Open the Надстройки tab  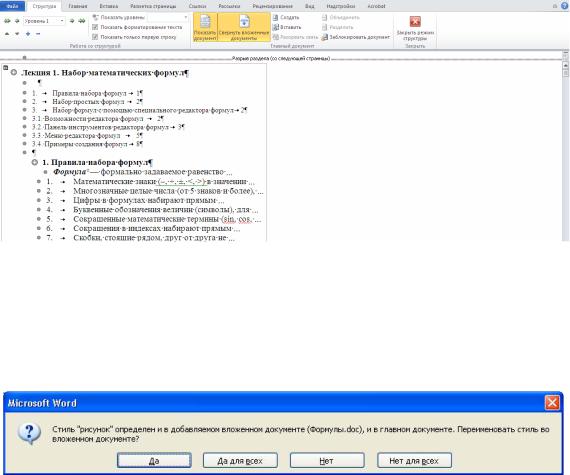tap(341, 6)
